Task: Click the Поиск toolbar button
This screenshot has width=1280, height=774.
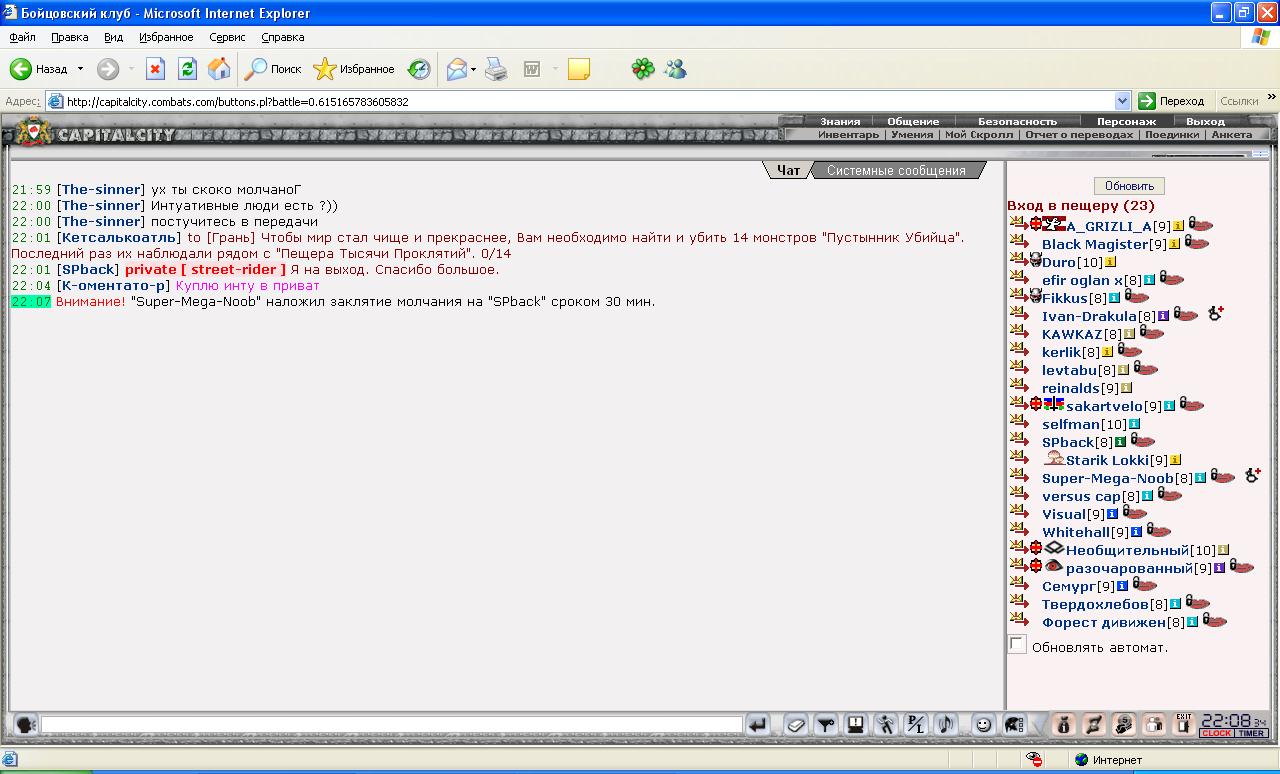Action: tap(274, 69)
